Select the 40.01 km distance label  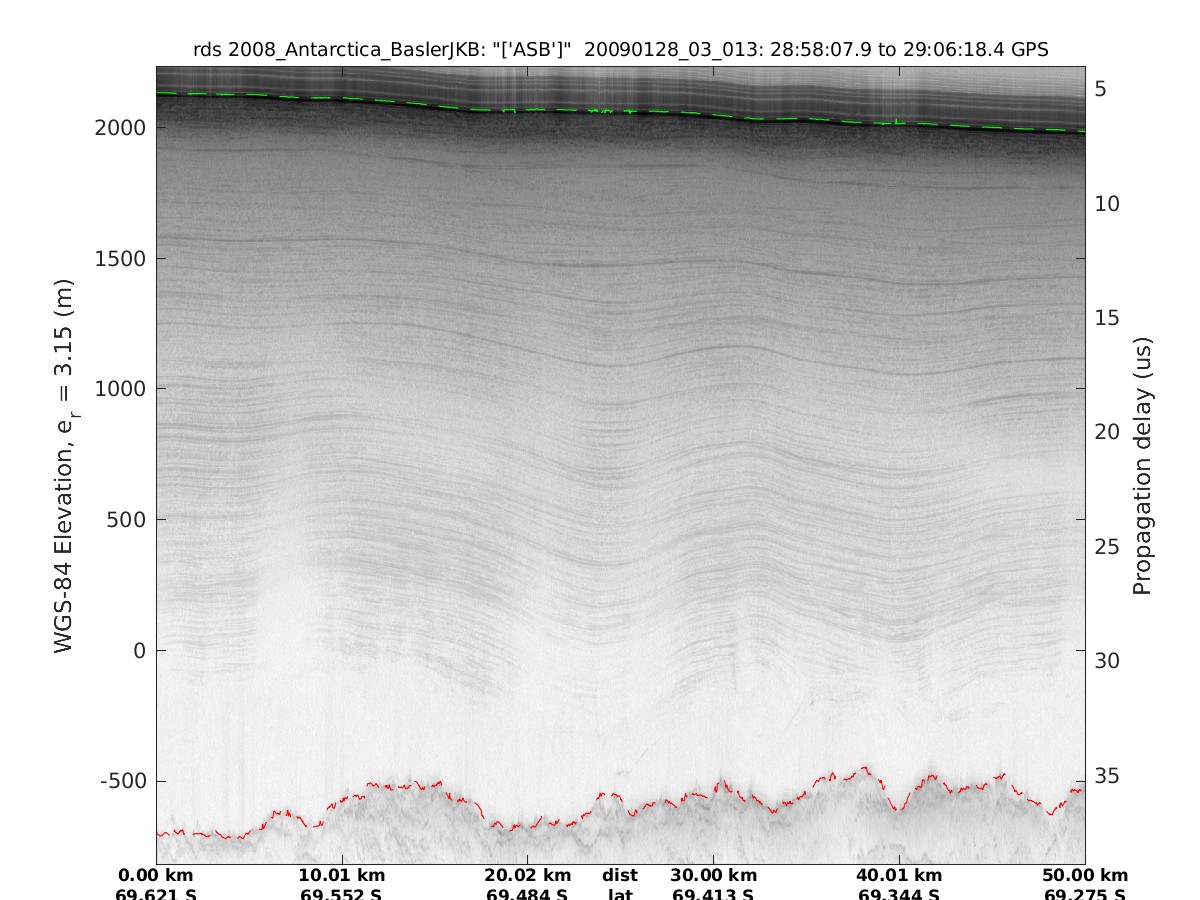[x=899, y=875]
